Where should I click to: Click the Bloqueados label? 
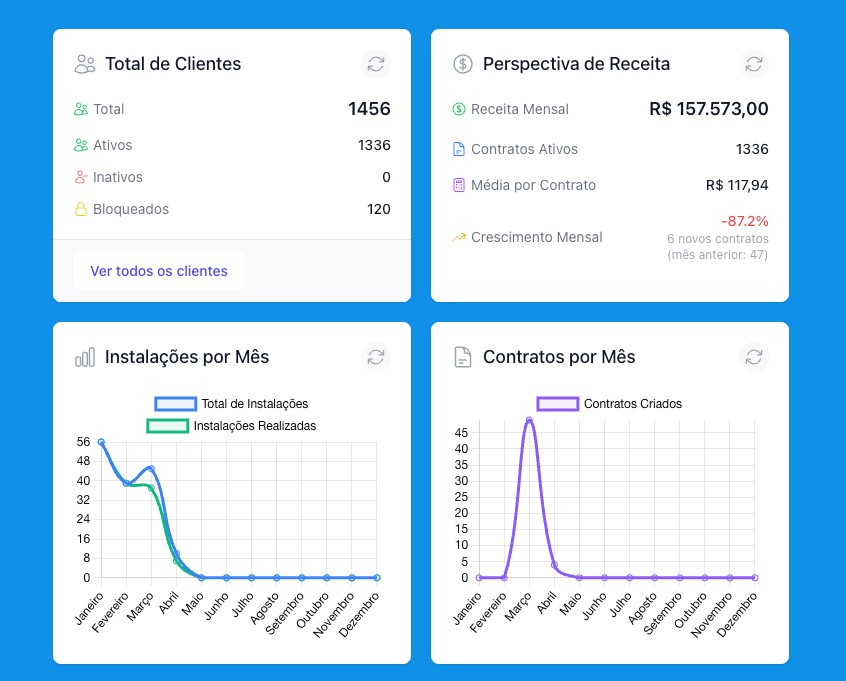pyautogui.click(x=131, y=209)
